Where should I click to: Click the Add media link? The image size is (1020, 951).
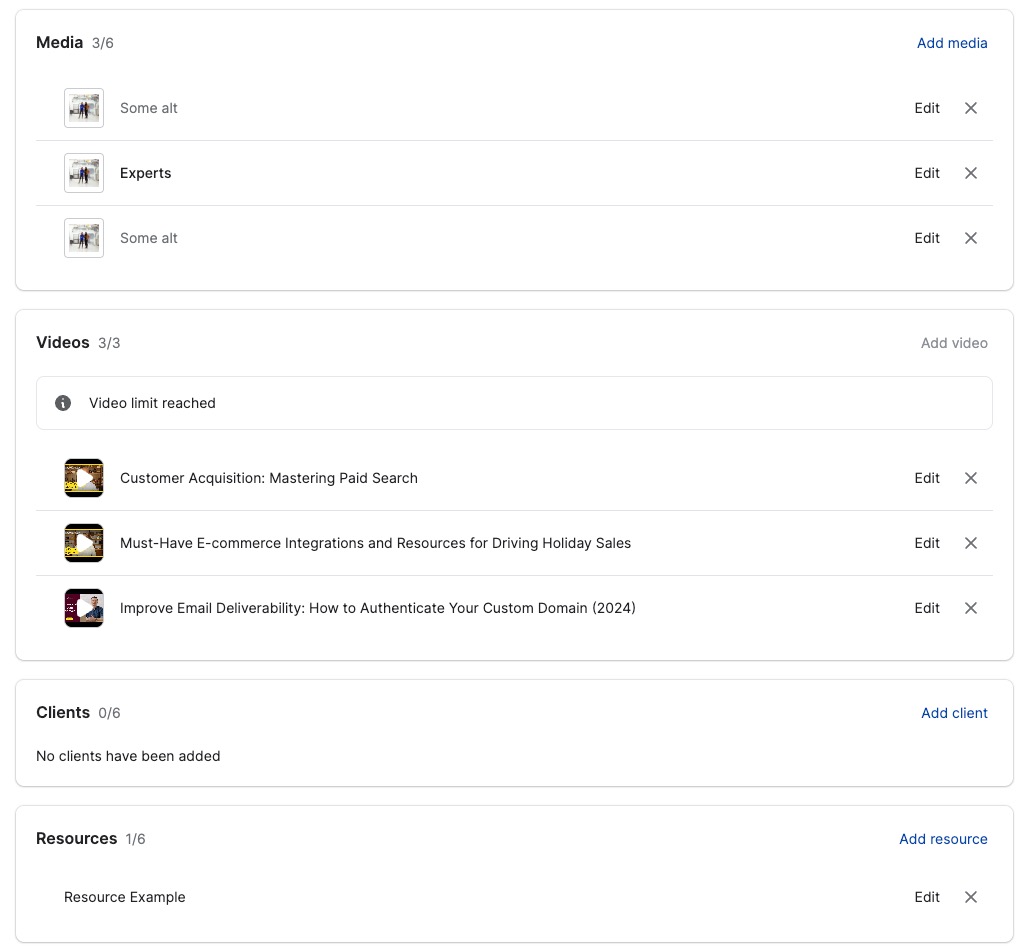click(952, 43)
